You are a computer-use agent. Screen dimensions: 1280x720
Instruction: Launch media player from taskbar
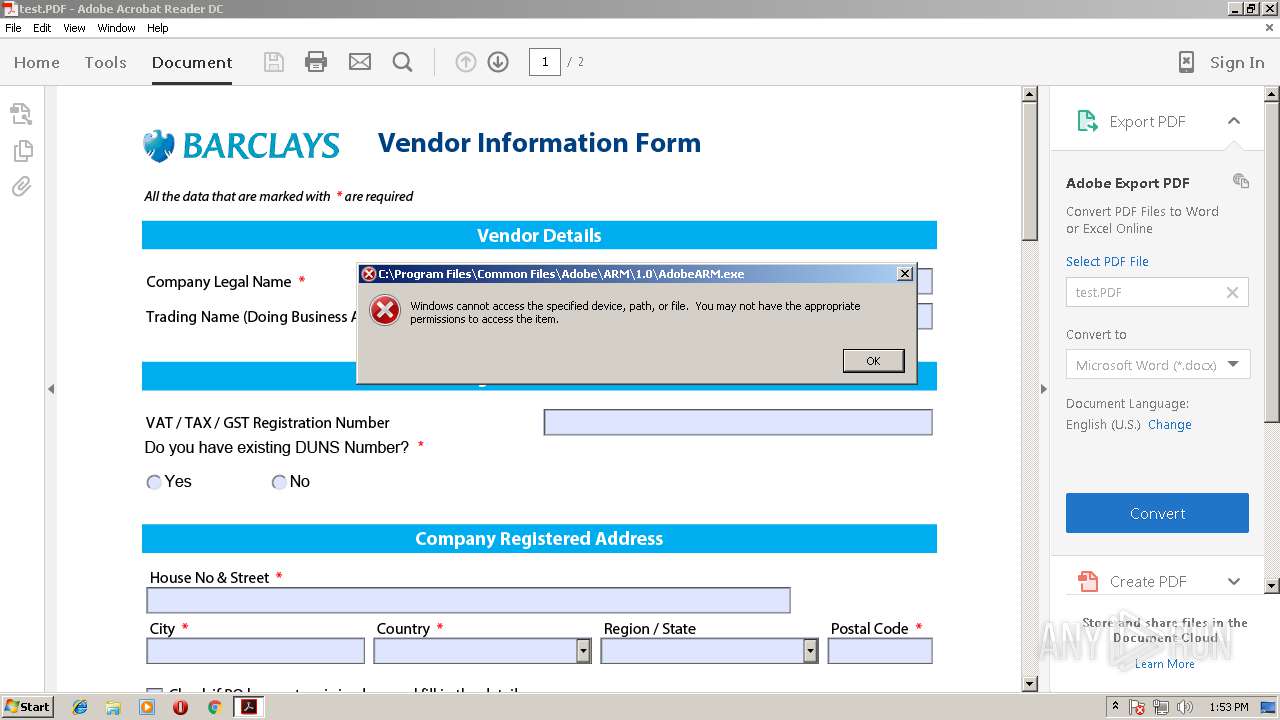(147, 707)
